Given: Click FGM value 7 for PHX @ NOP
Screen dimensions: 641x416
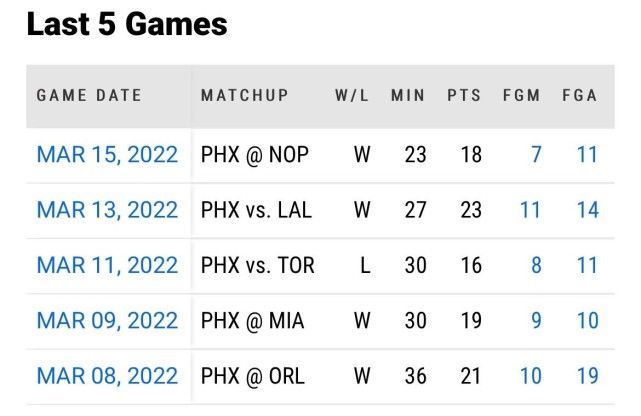Looking at the screenshot, I should point(536,155).
